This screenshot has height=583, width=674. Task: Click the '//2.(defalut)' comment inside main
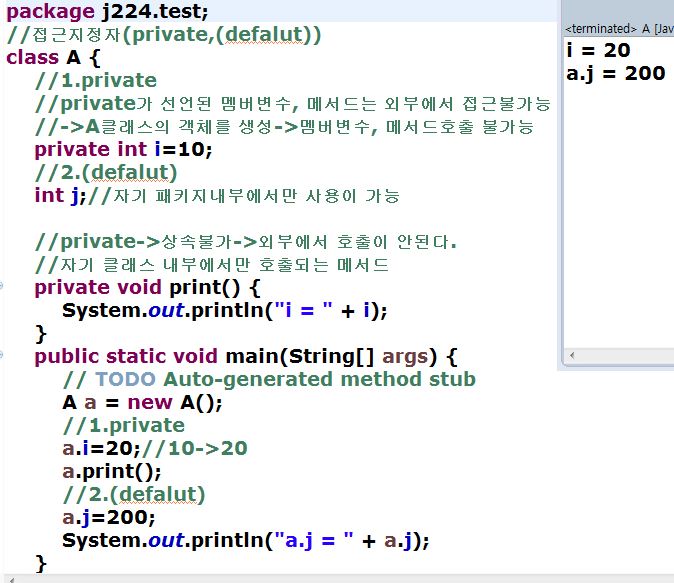click(x=134, y=494)
